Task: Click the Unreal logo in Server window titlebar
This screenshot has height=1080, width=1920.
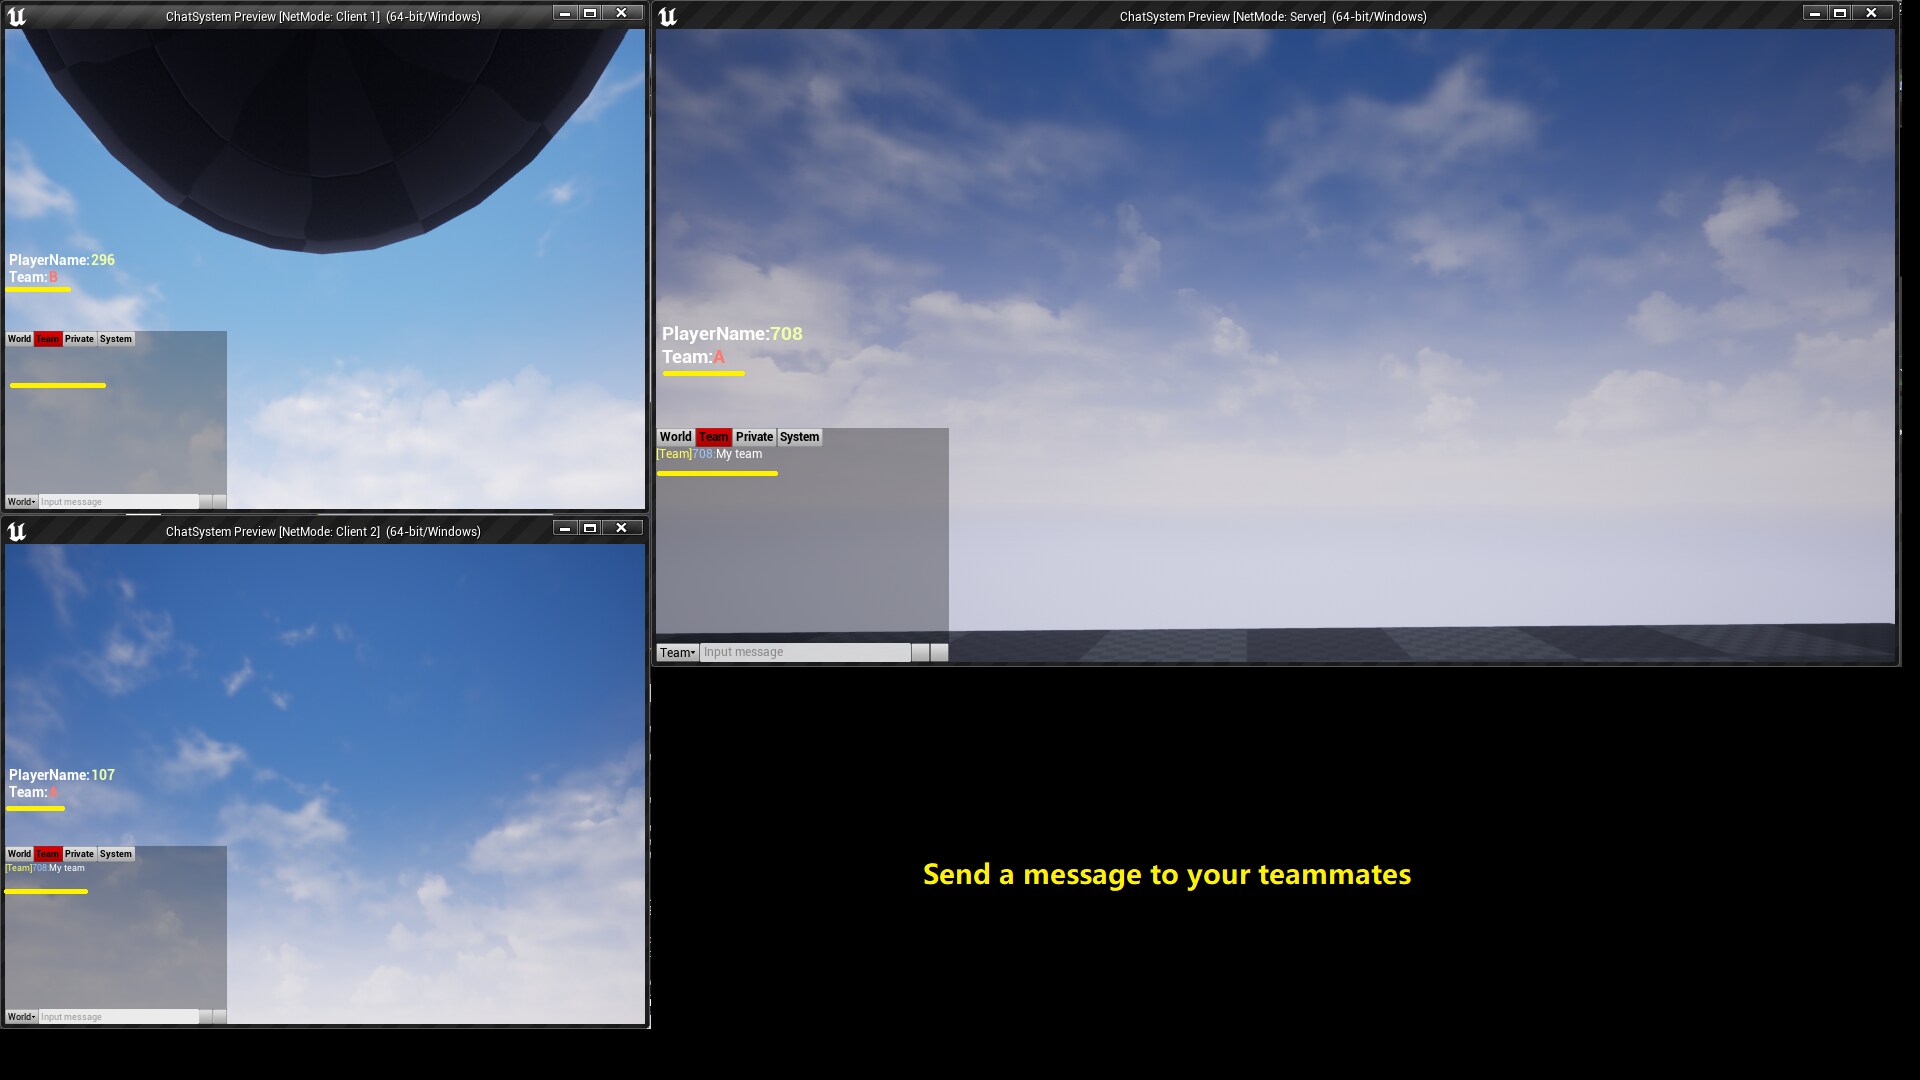Action: pyautogui.click(x=668, y=16)
